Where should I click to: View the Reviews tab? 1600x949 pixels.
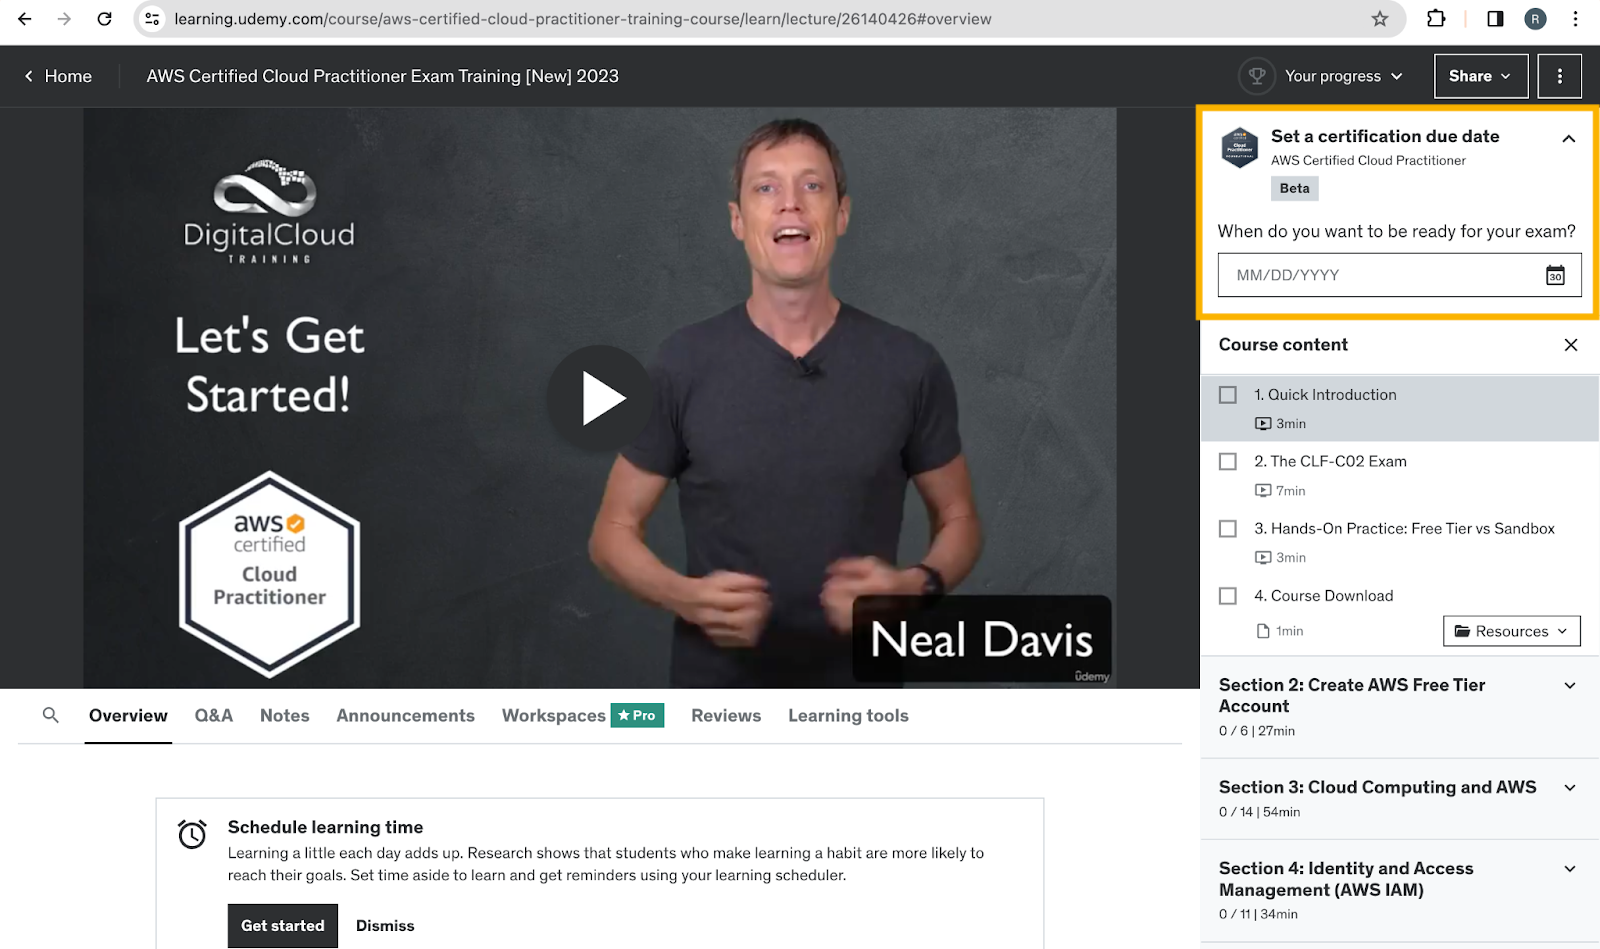pyautogui.click(x=726, y=716)
